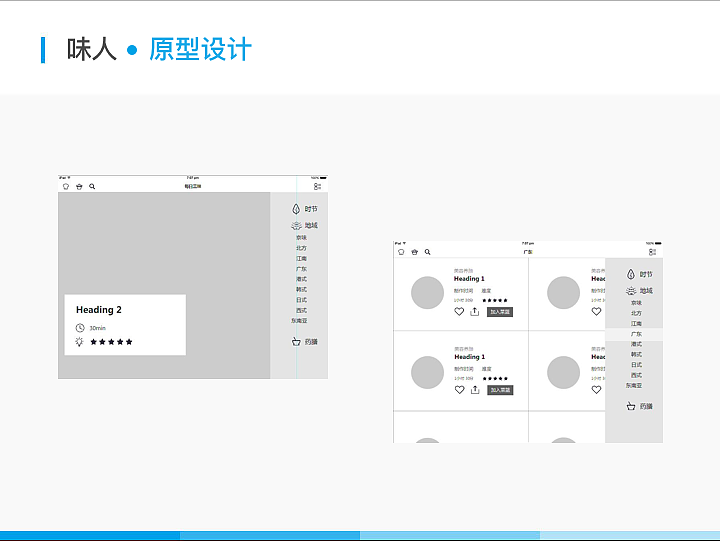Screen dimensions: 720x541
Task: Open filter menu icon in 广东 list mockup
Action: point(652,252)
